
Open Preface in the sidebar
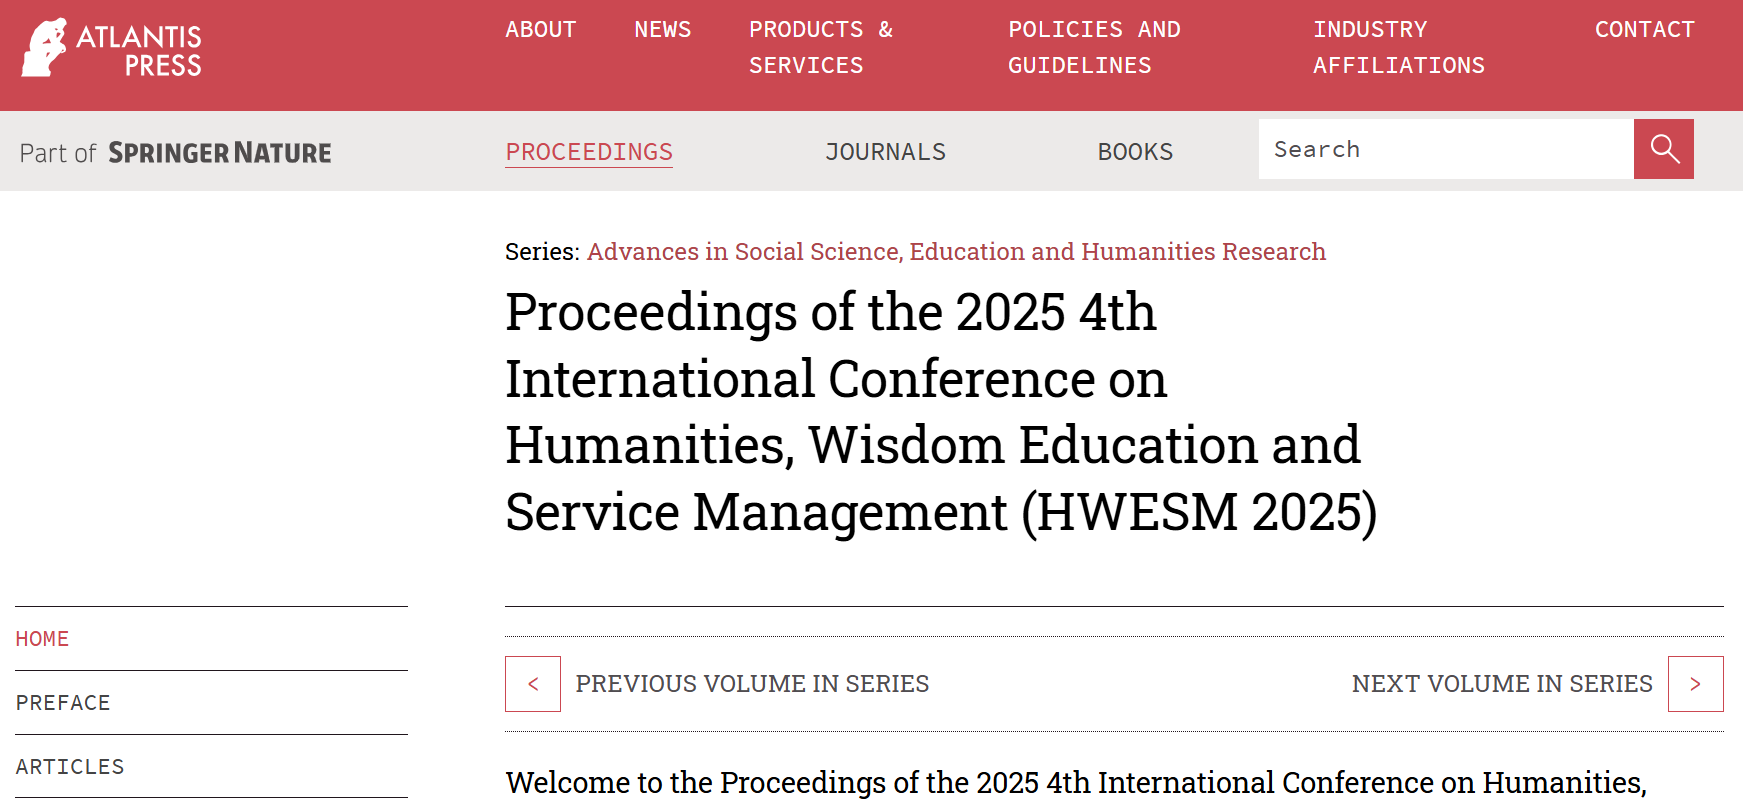tap(63, 703)
